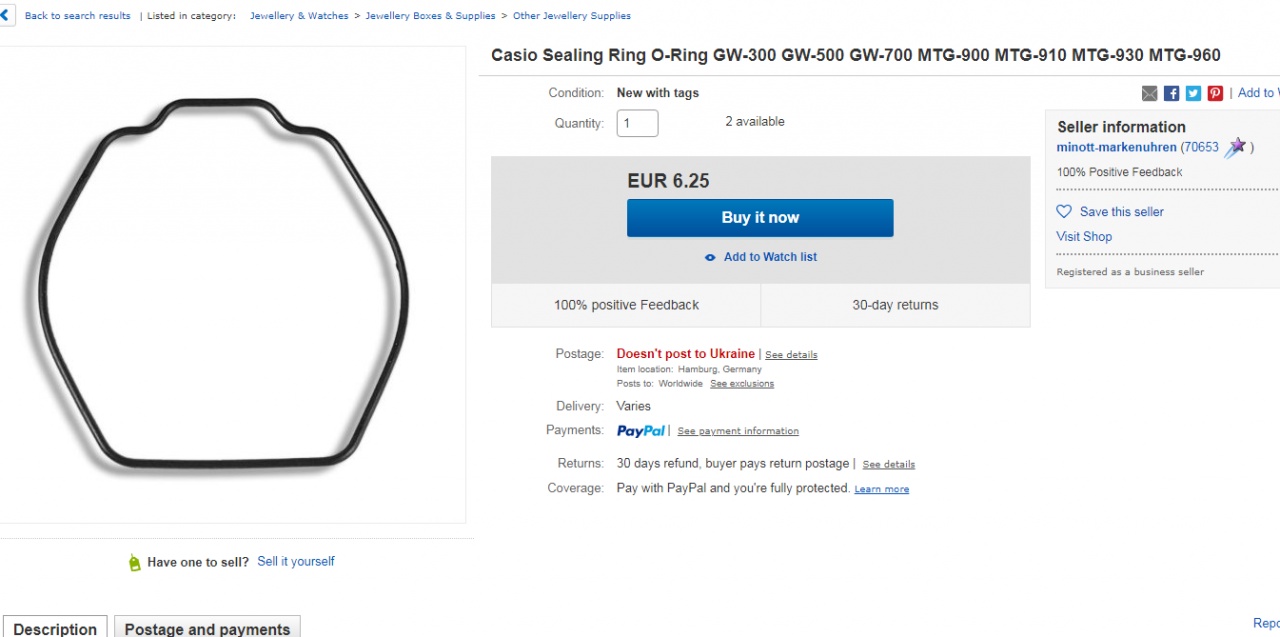Screen dimensions: 1280x637
Task: Open the Description tab
Action: pos(56,628)
